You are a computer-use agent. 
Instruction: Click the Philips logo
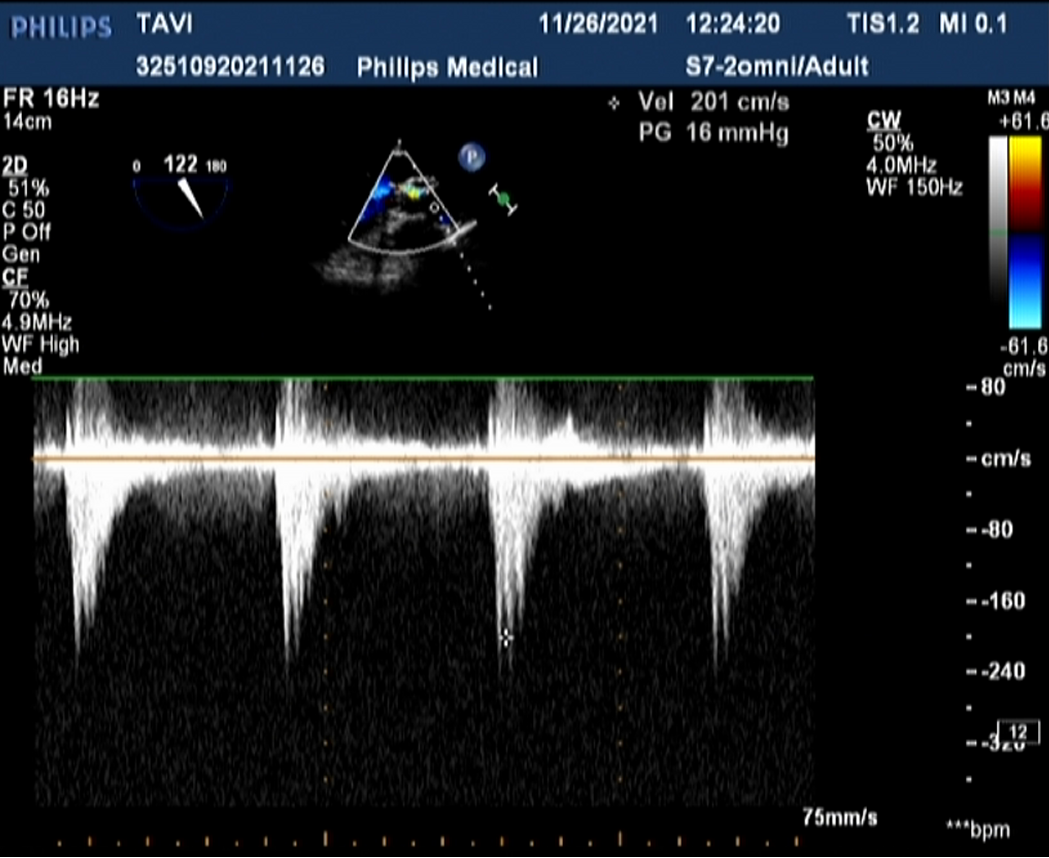(x=61, y=26)
